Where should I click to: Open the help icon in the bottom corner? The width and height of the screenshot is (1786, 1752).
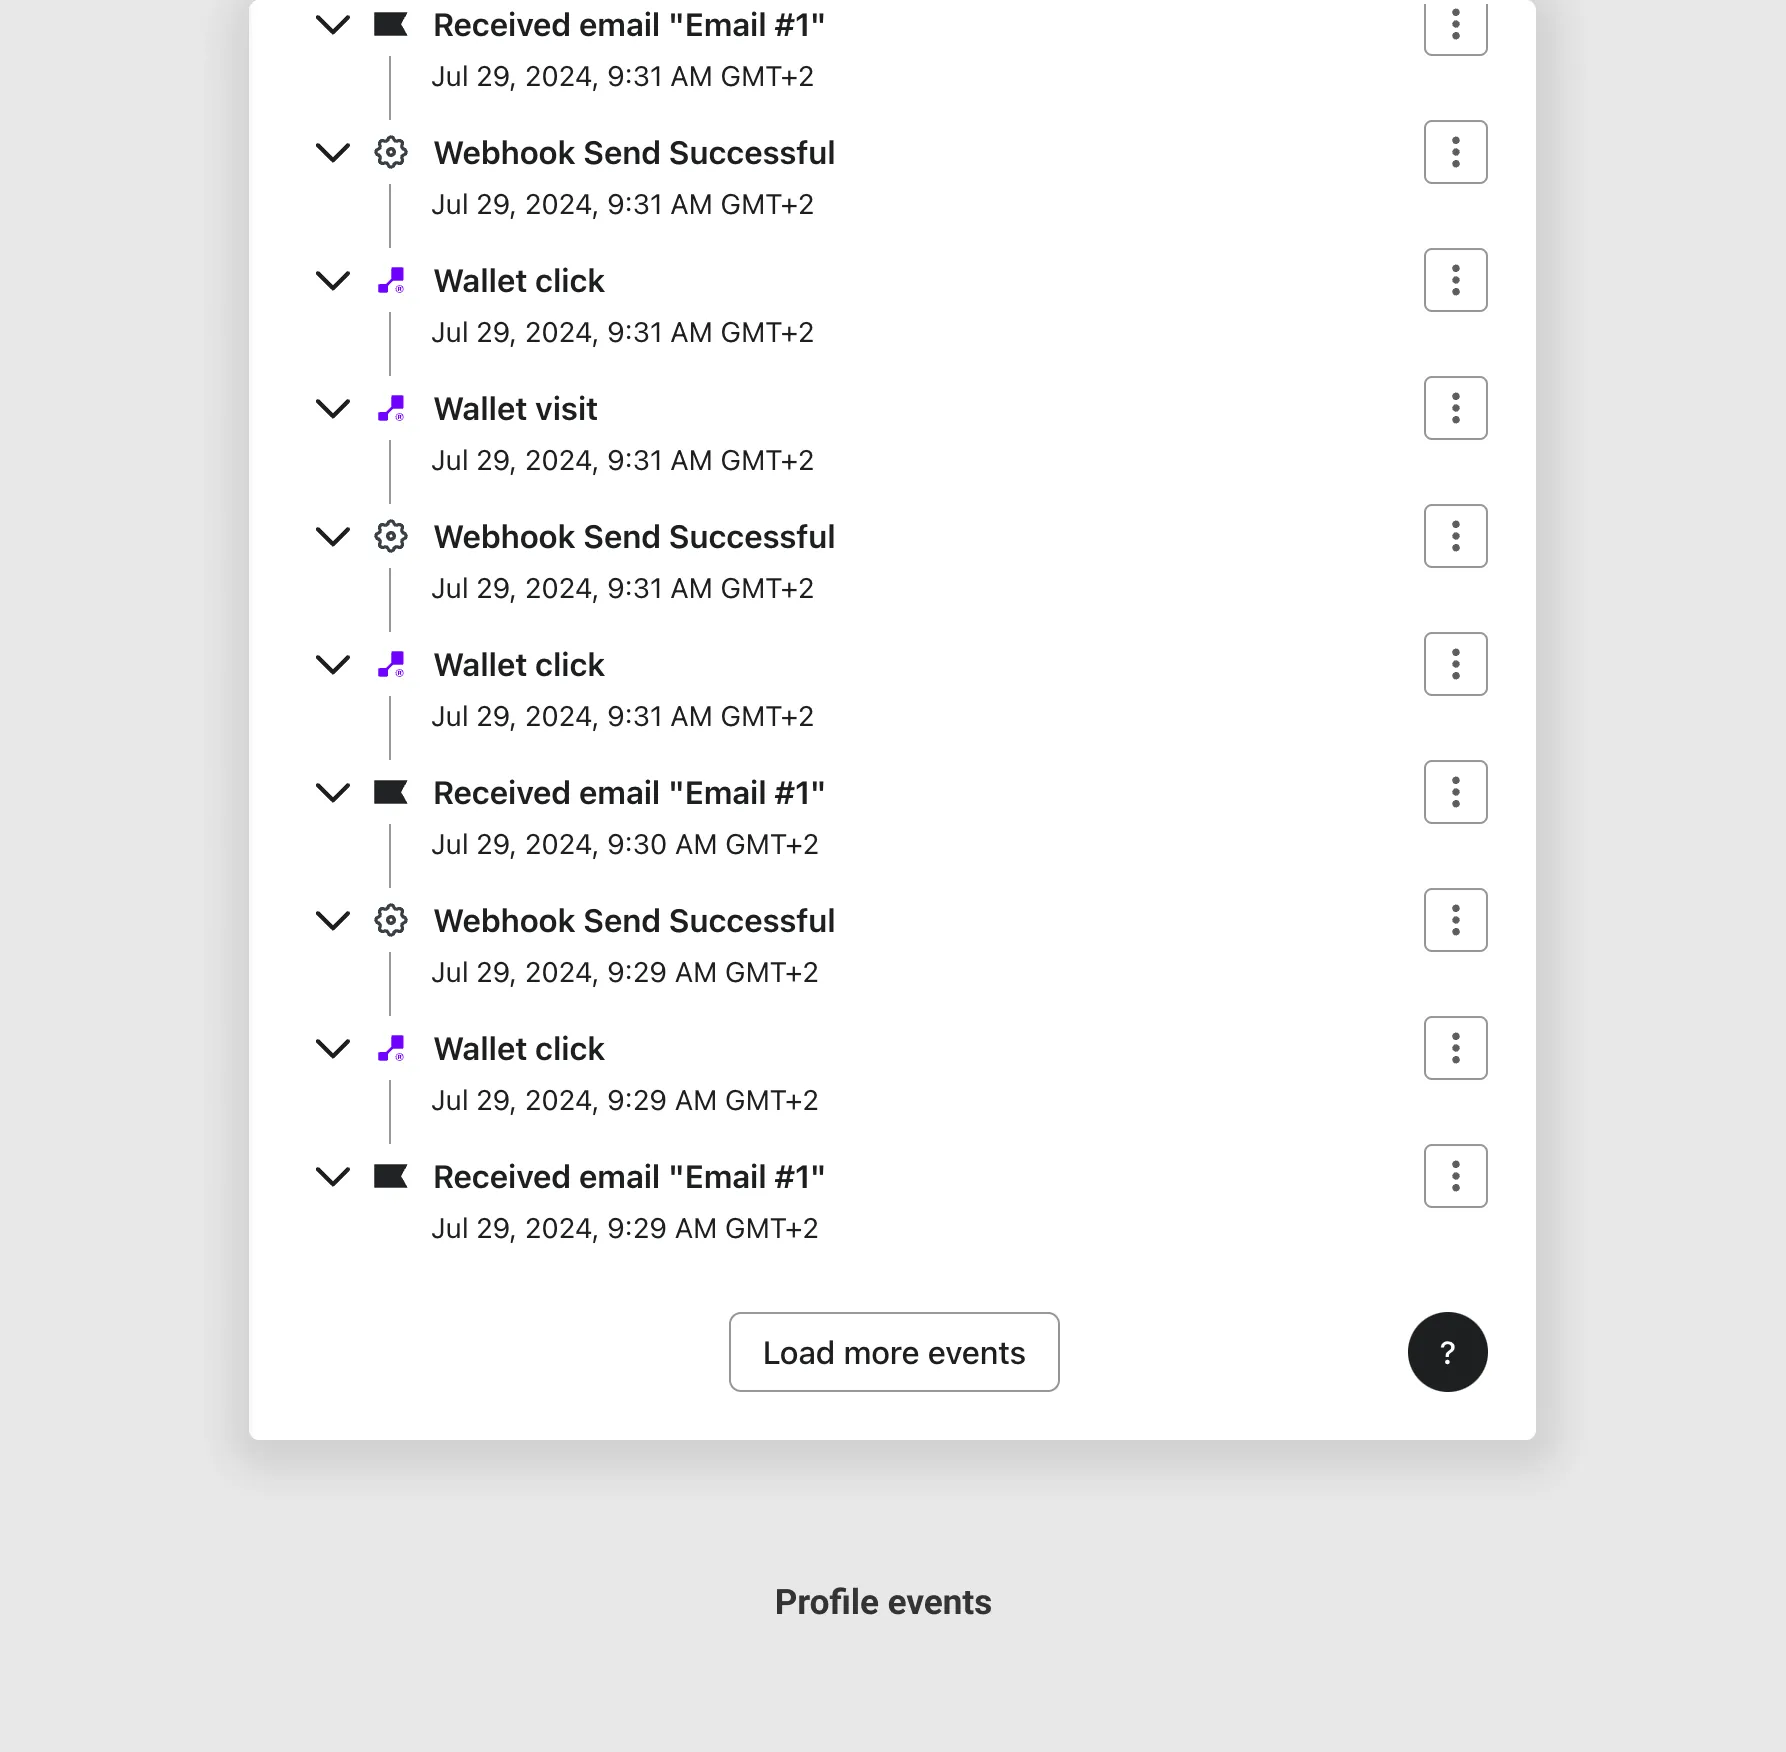pyautogui.click(x=1447, y=1352)
